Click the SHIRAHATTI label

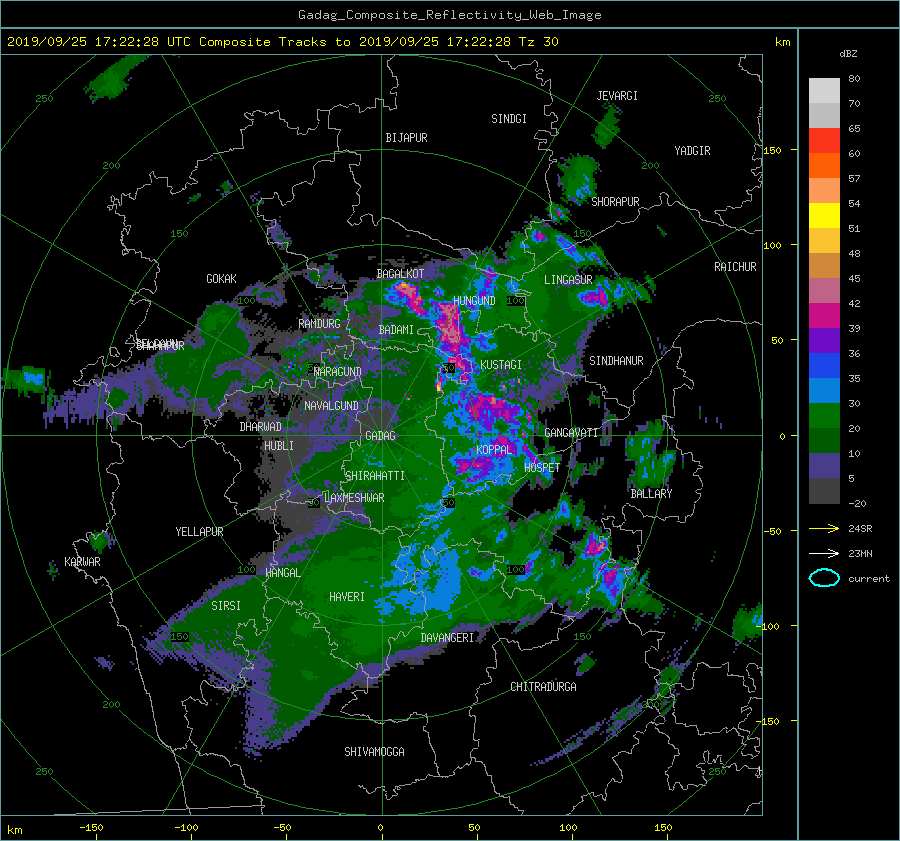pyautogui.click(x=375, y=476)
